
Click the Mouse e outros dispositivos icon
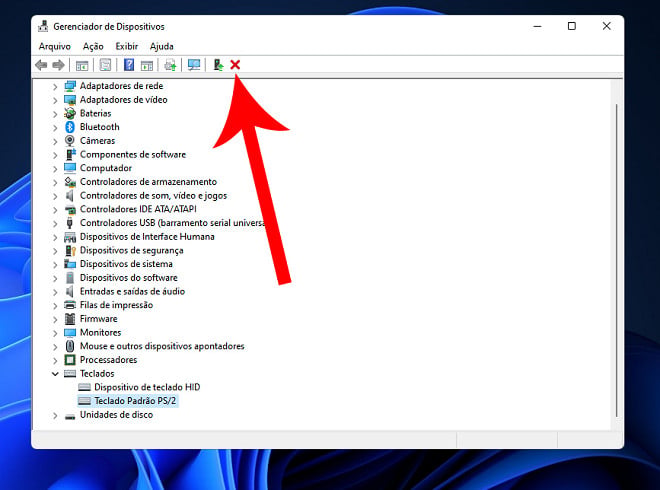click(x=70, y=346)
